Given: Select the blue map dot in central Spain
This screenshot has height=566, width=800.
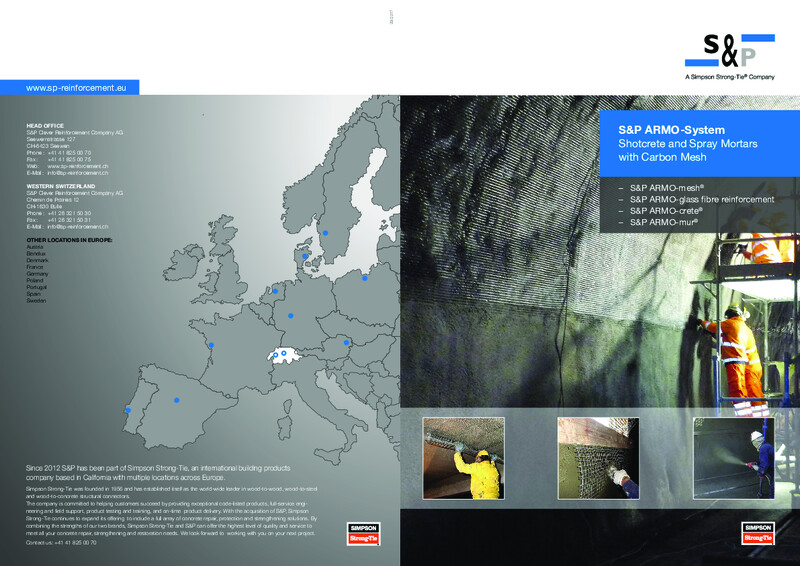Looking at the screenshot, I should [177, 400].
